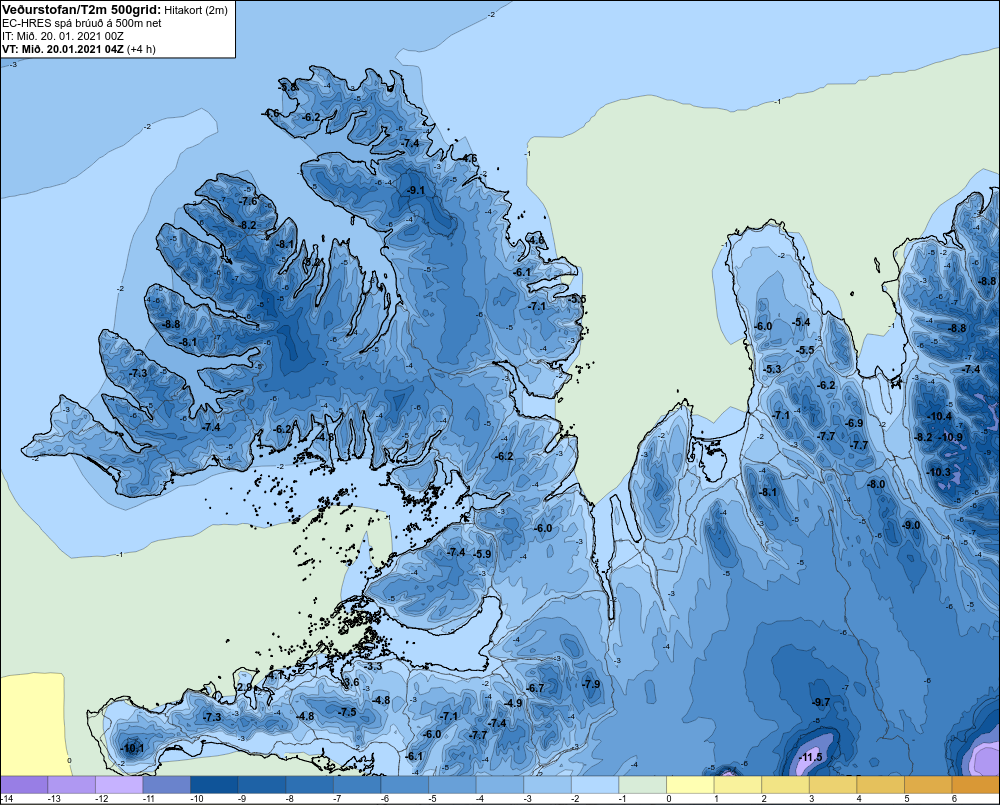
Task: Click the legend swatch between 2 and 3
Action: click(786, 785)
